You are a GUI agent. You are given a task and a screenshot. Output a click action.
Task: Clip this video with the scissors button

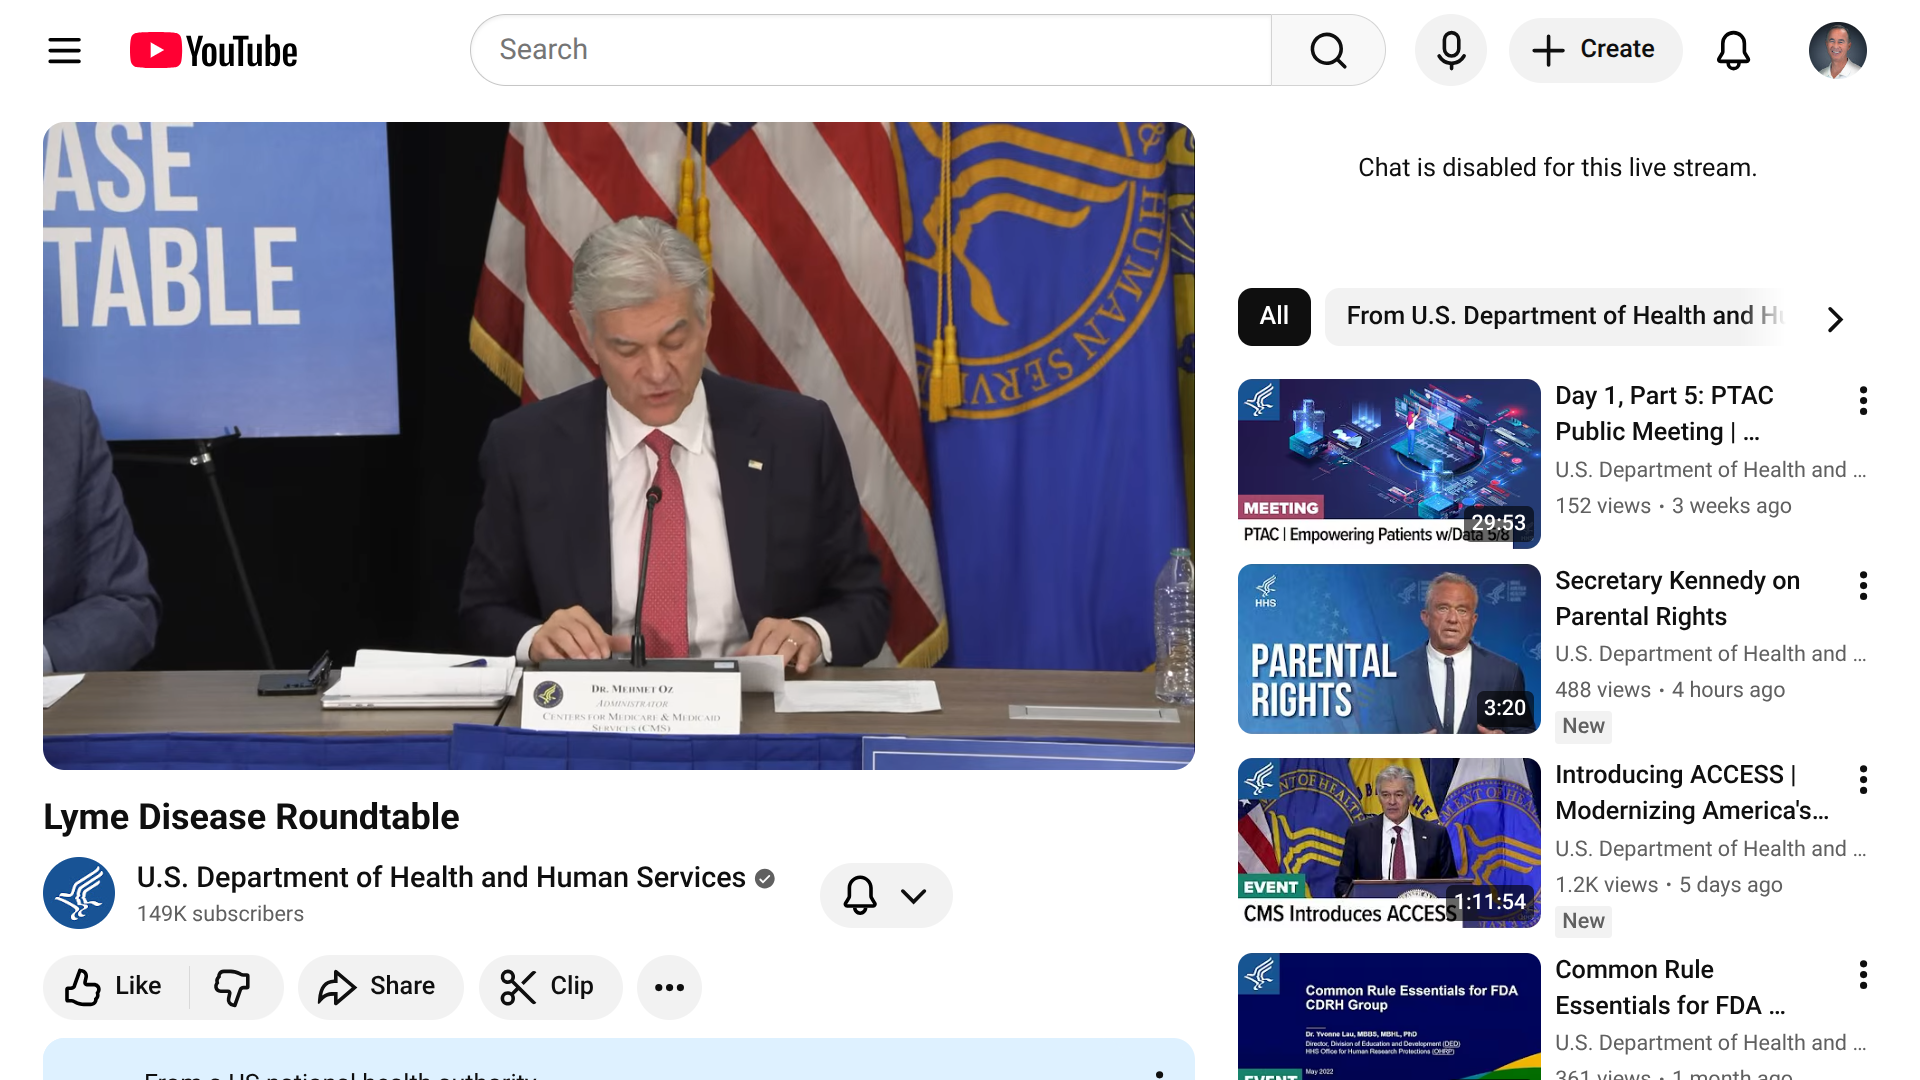[x=550, y=986]
